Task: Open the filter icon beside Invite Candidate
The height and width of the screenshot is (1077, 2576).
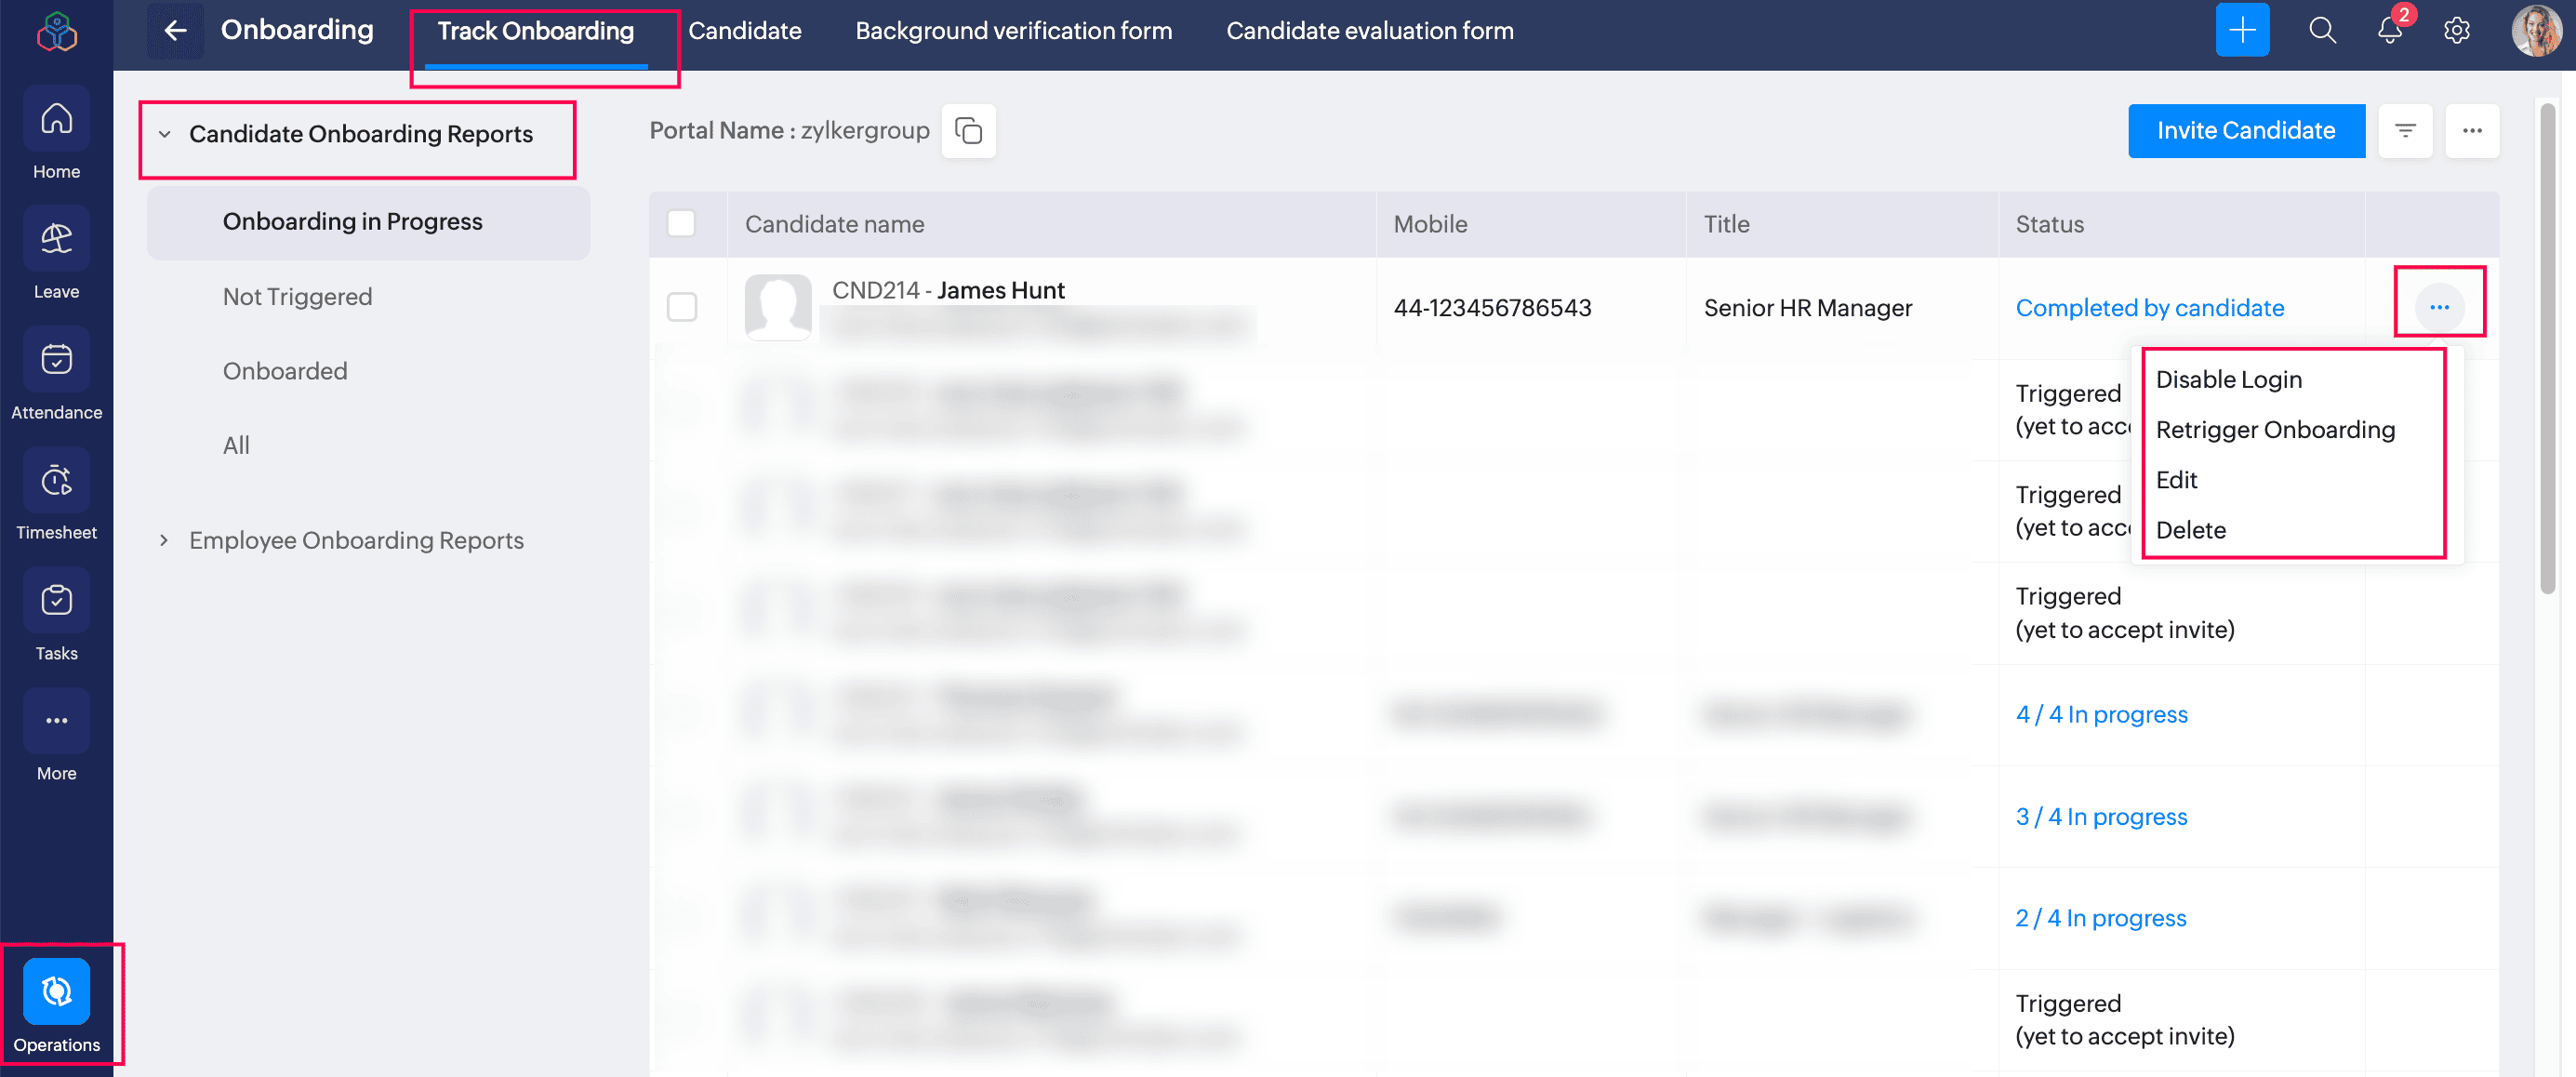Action: click(x=2404, y=131)
